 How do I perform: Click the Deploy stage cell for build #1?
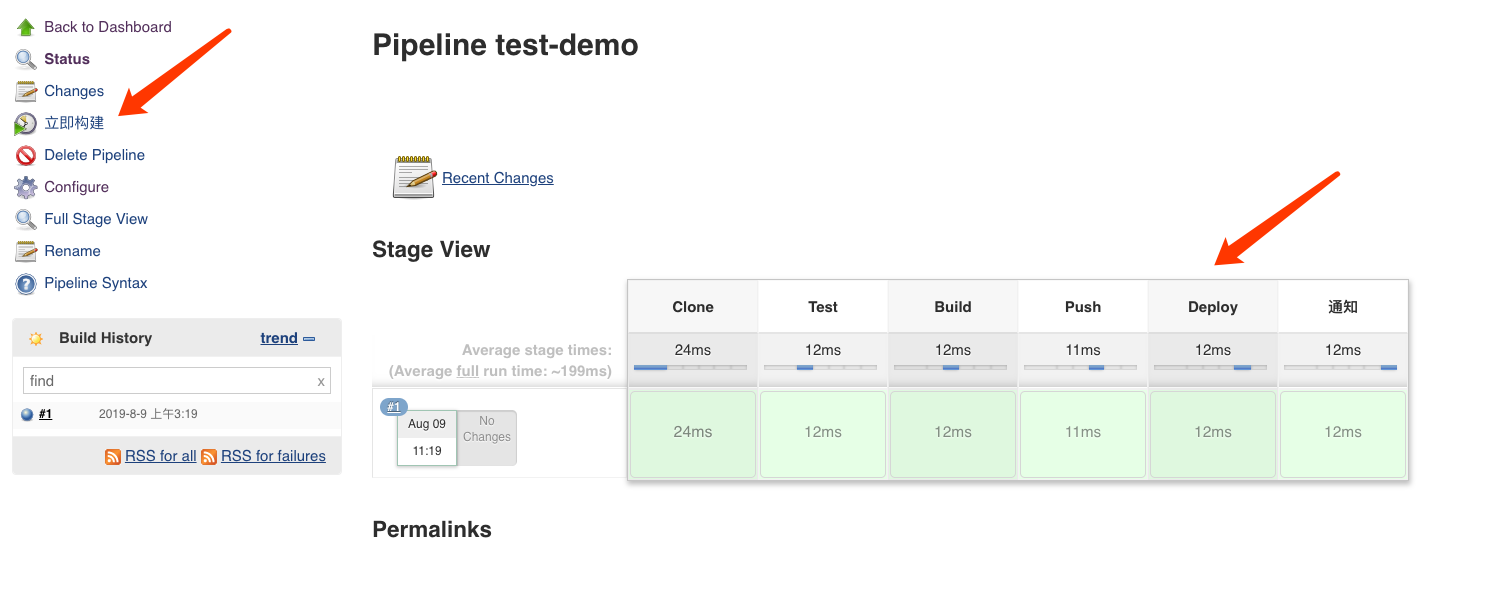pos(1212,434)
